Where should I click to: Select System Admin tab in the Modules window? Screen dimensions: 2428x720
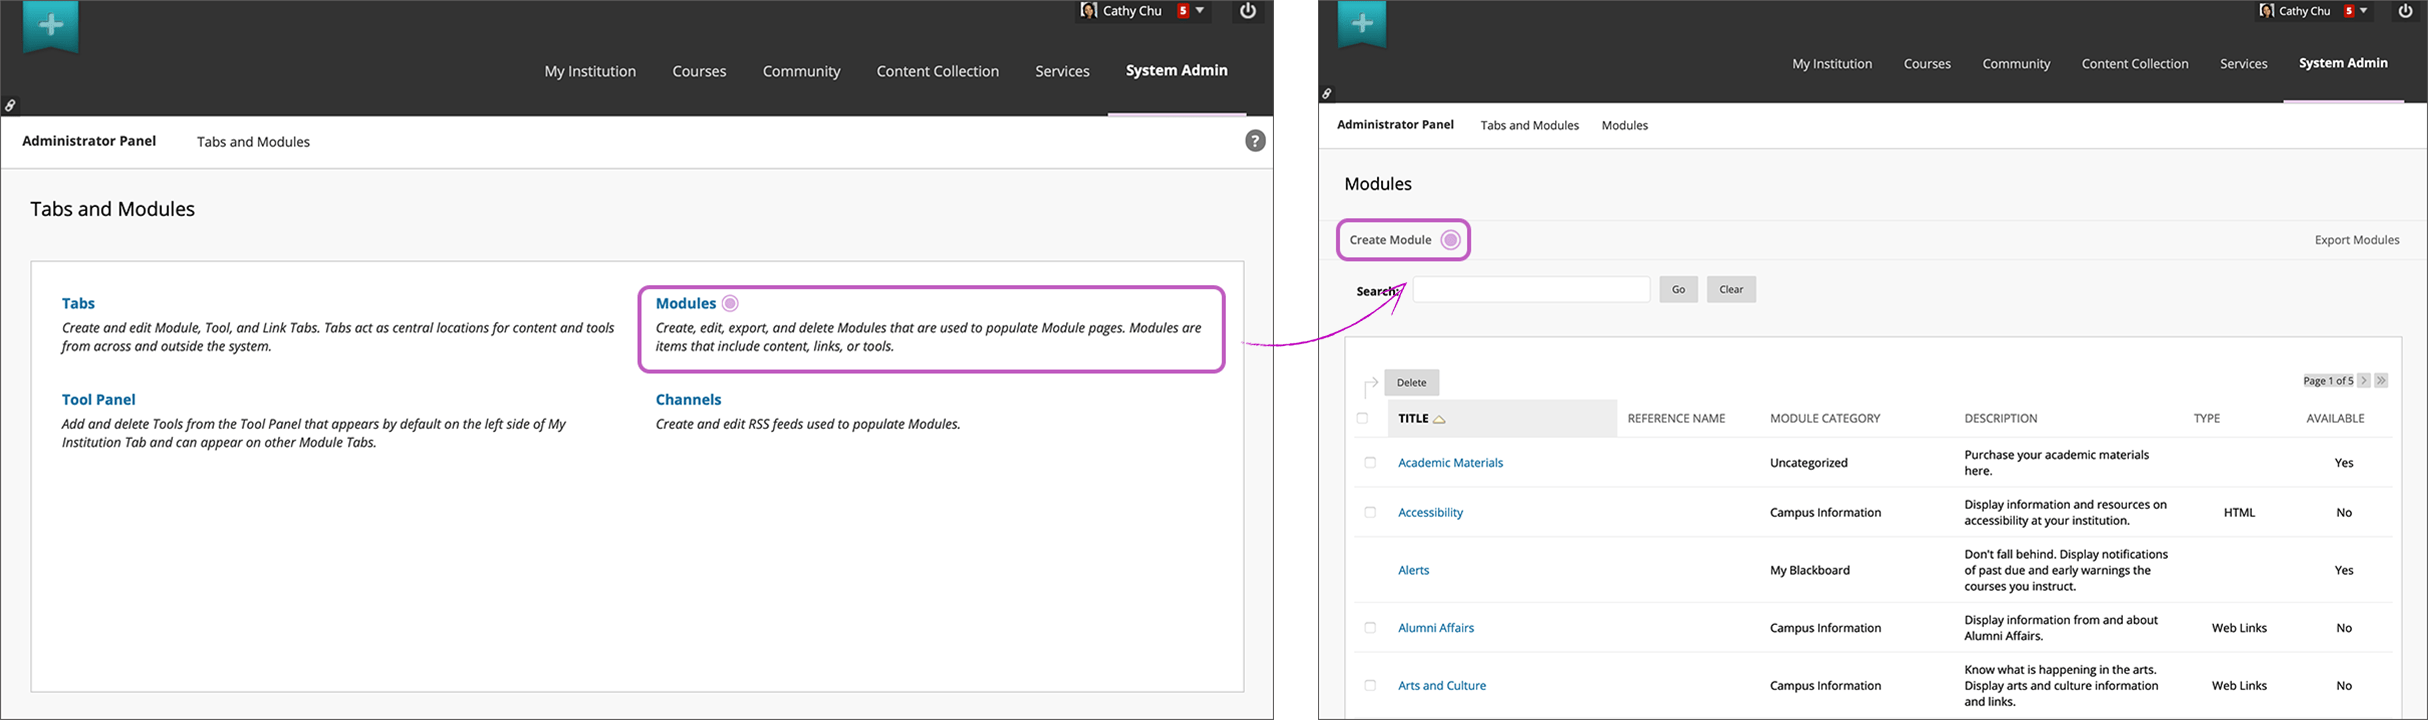2343,62
